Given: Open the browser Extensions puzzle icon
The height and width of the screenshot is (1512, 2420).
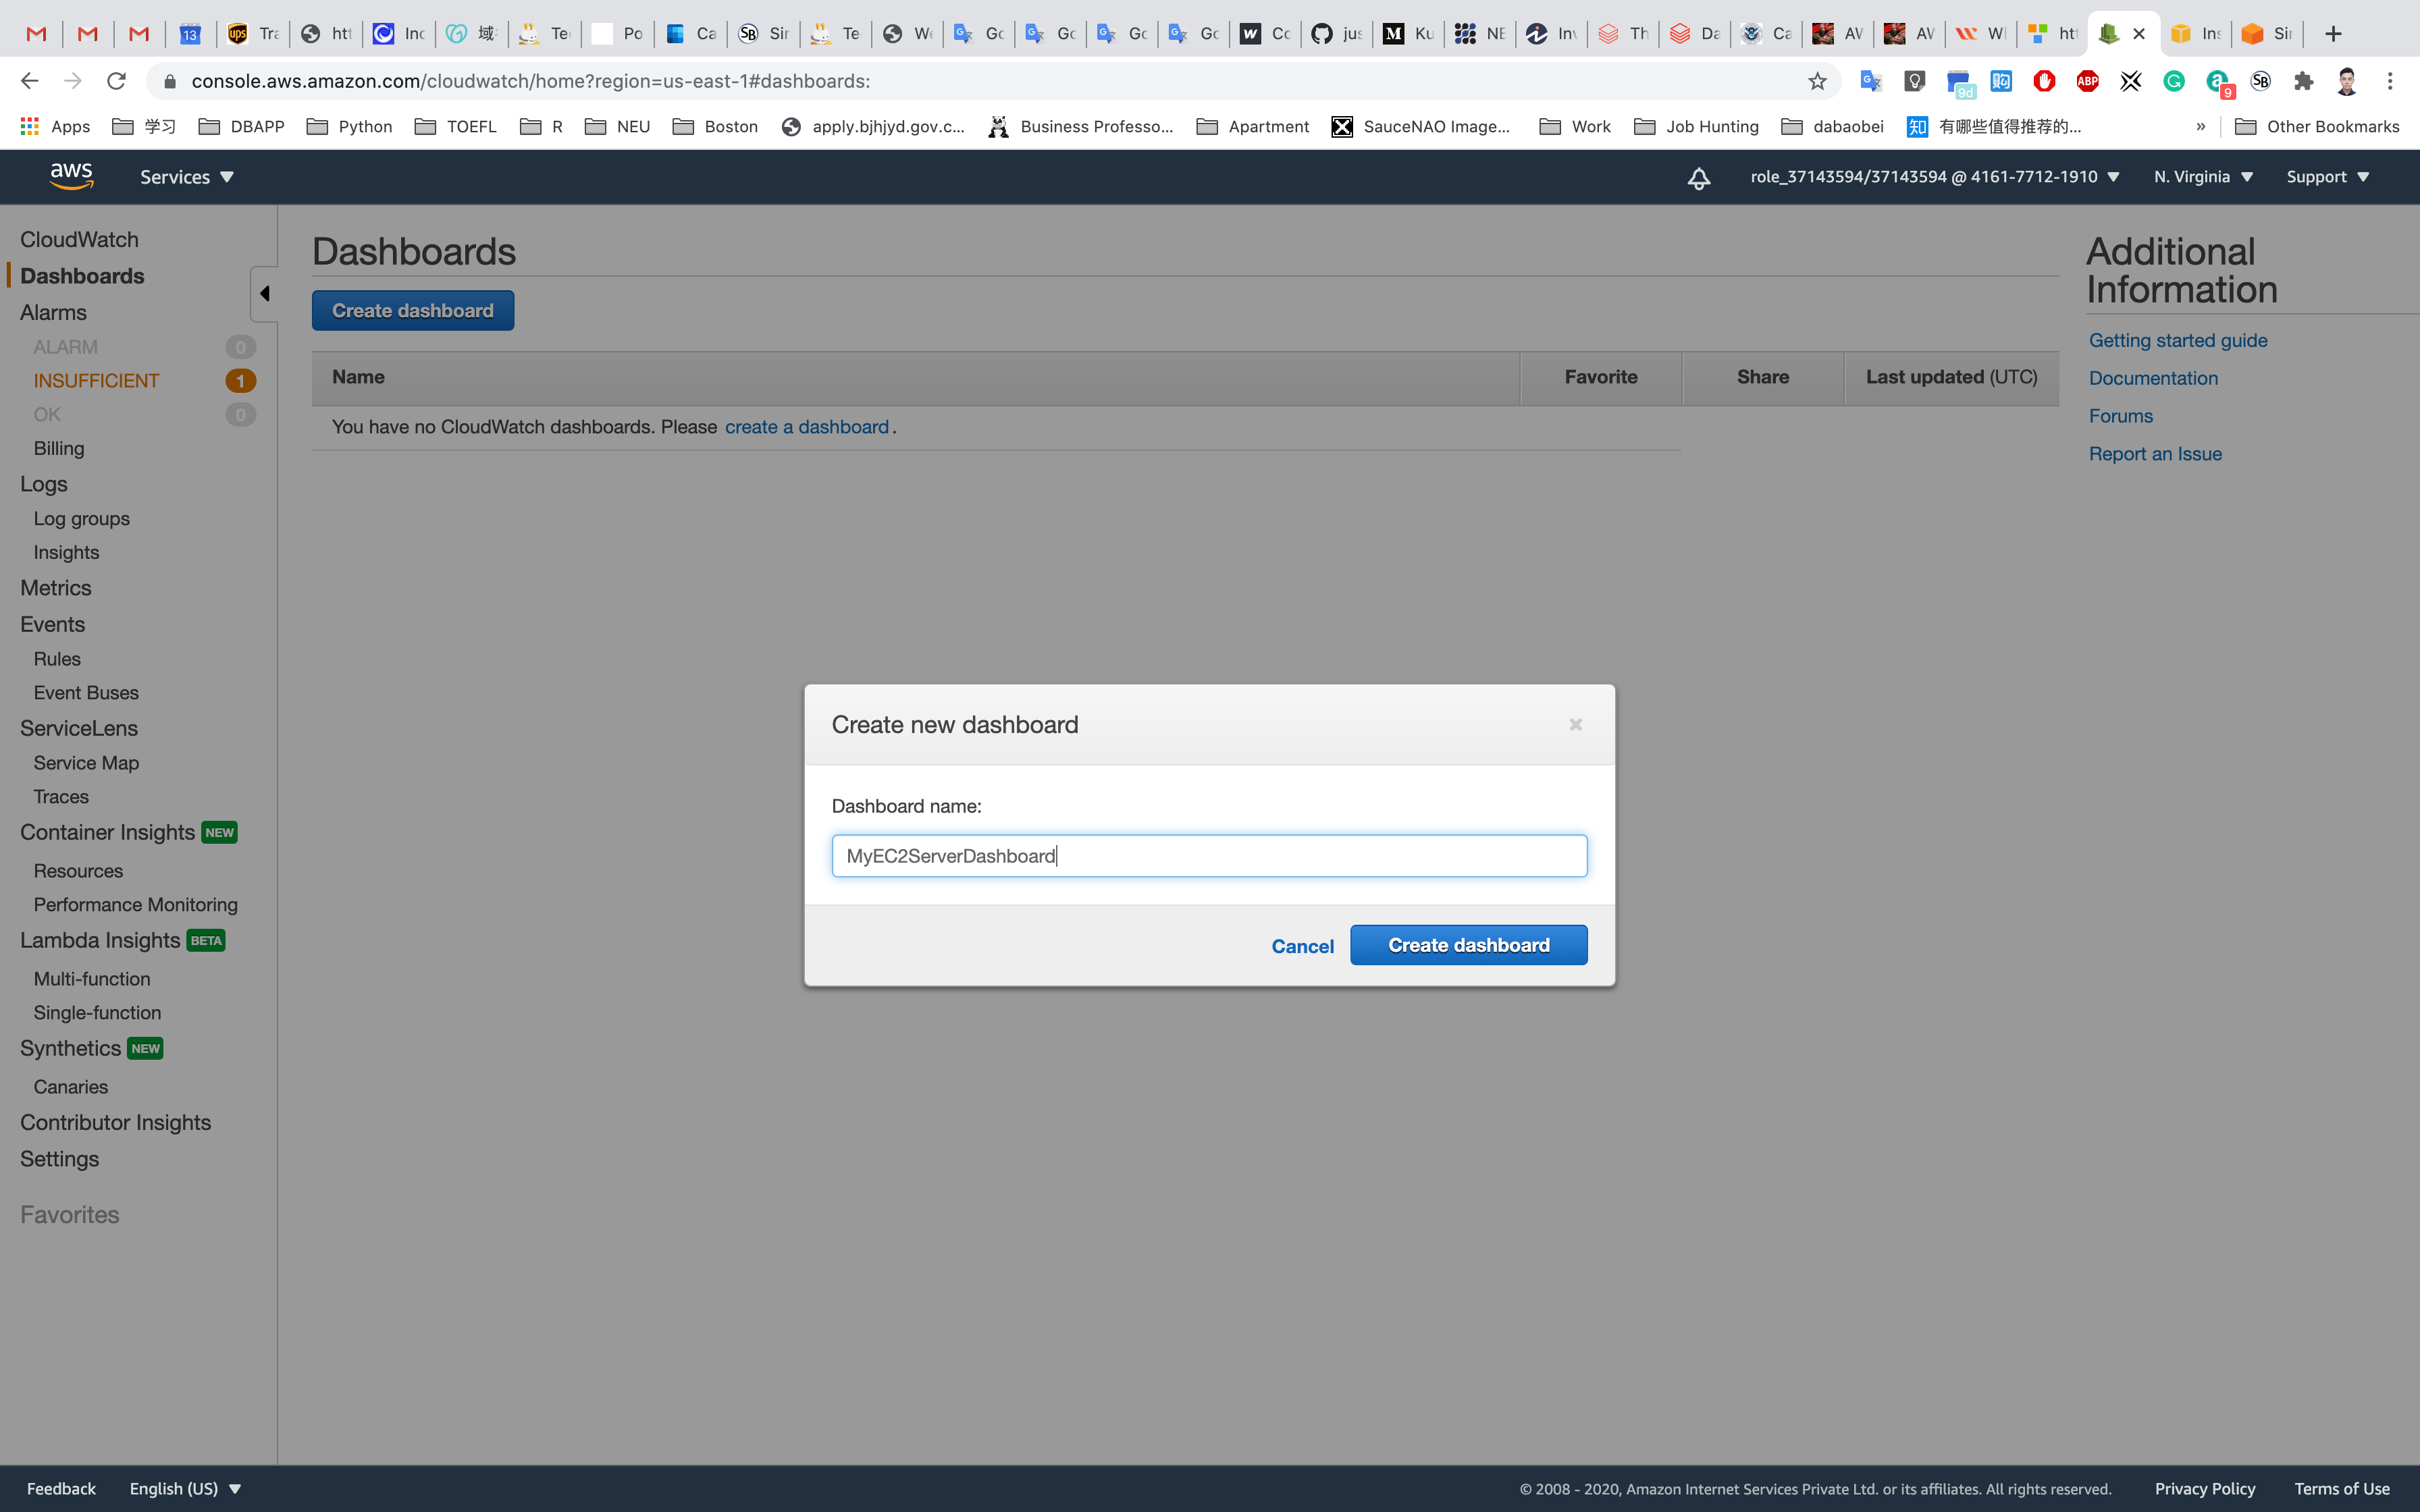Looking at the screenshot, I should point(2303,81).
